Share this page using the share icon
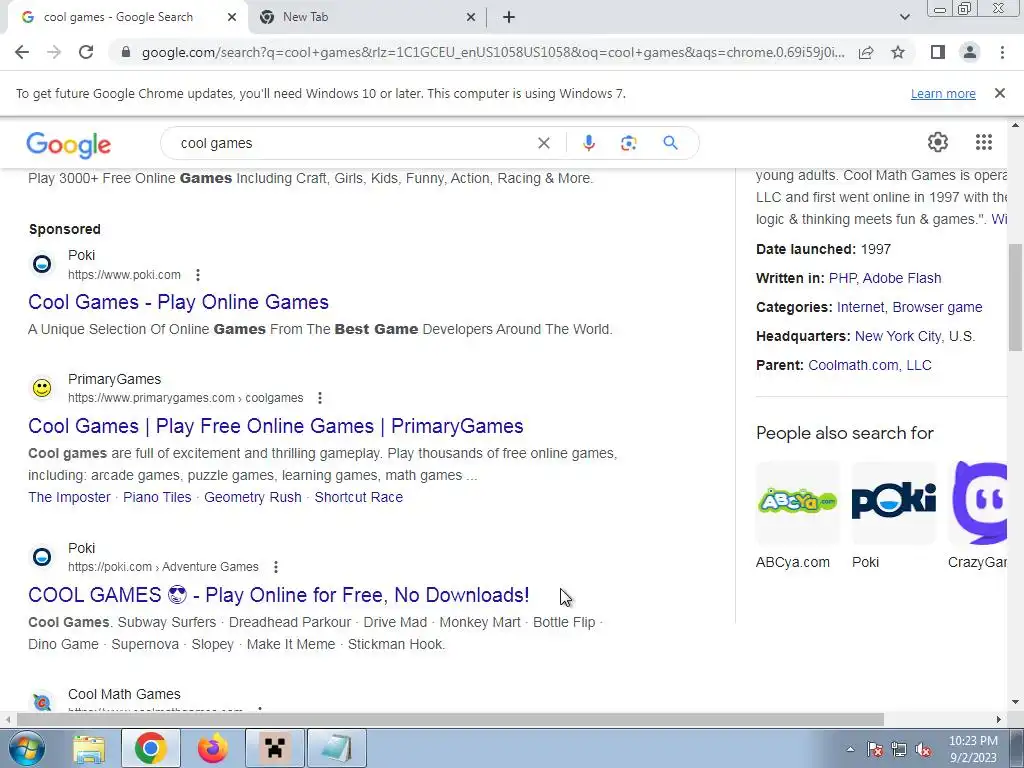This screenshot has height=768, width=1024. pos(866,52)
